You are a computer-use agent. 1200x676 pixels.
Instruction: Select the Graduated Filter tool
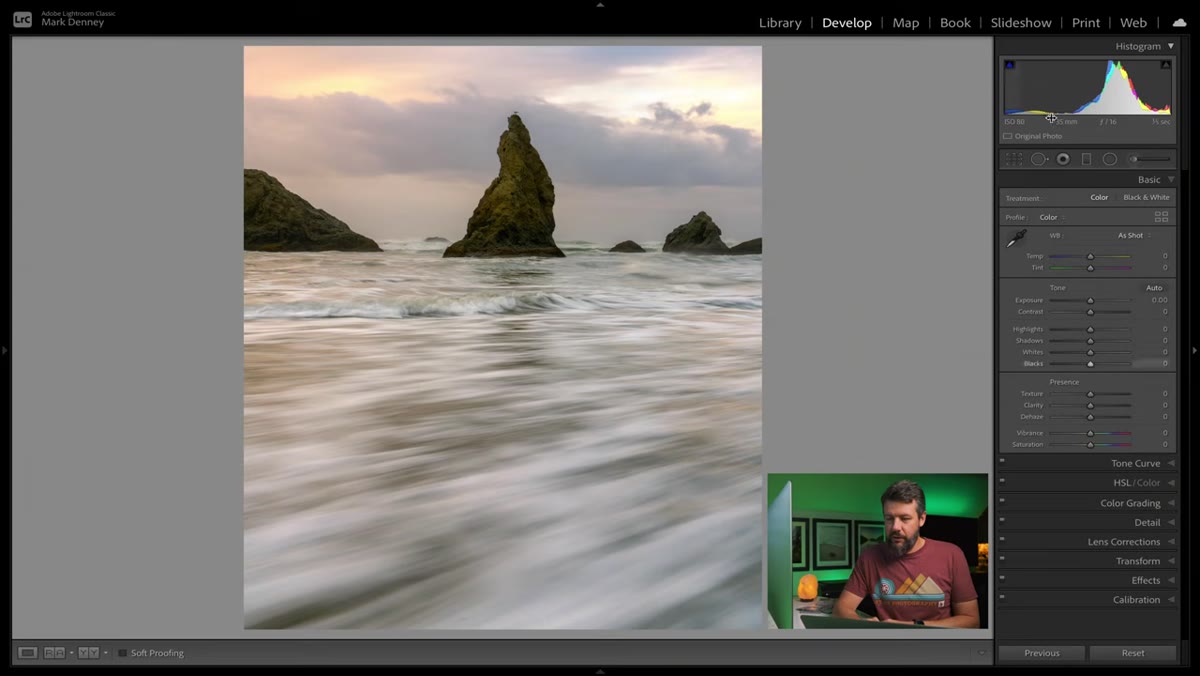tap(1086, 159)
